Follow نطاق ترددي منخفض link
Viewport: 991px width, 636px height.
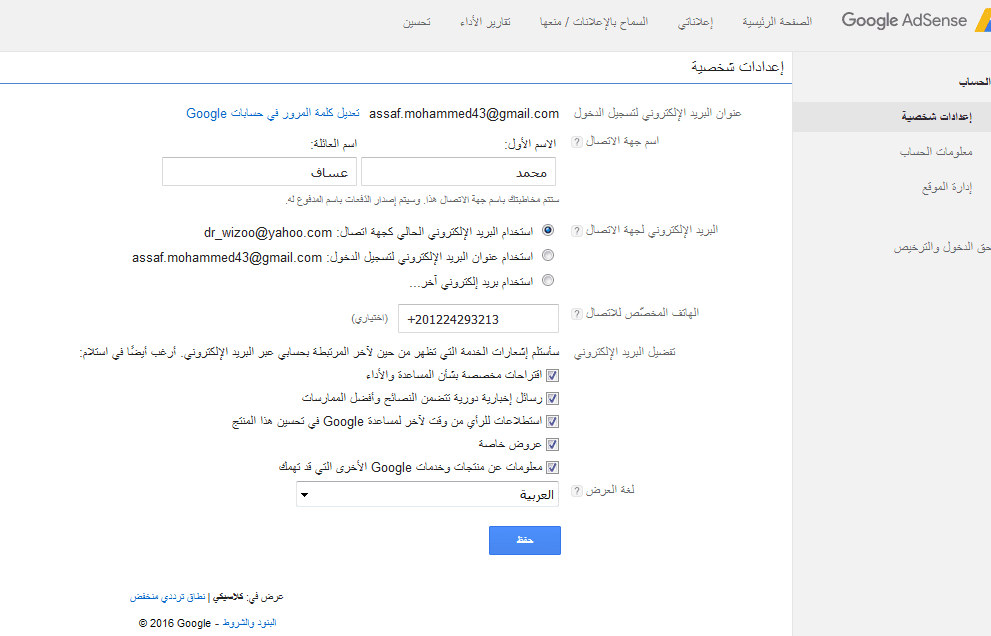coord(167,597)
